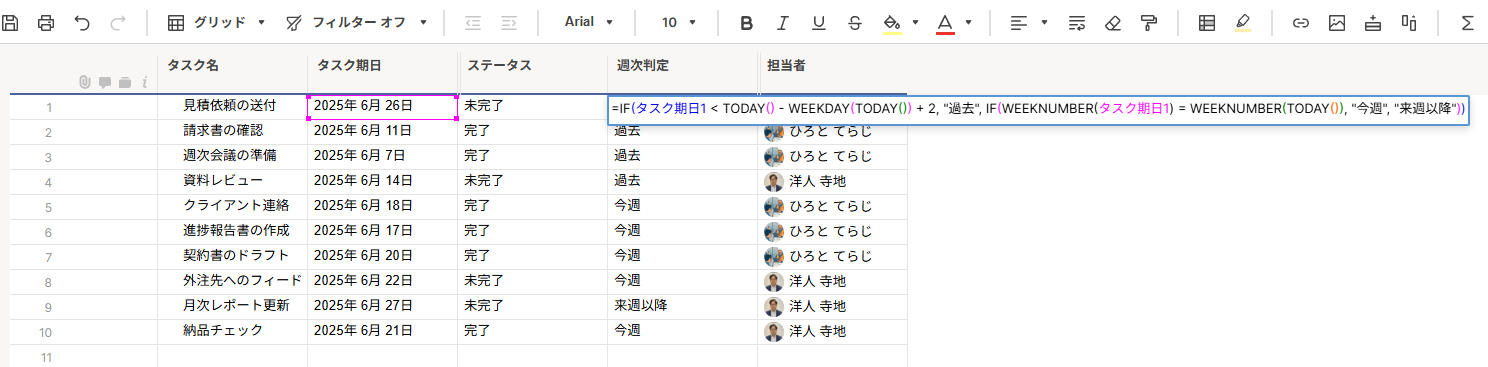Insert a hyperlink with link icon
This screenshot has height=367, width=1488.
(x=1301, y=22)
